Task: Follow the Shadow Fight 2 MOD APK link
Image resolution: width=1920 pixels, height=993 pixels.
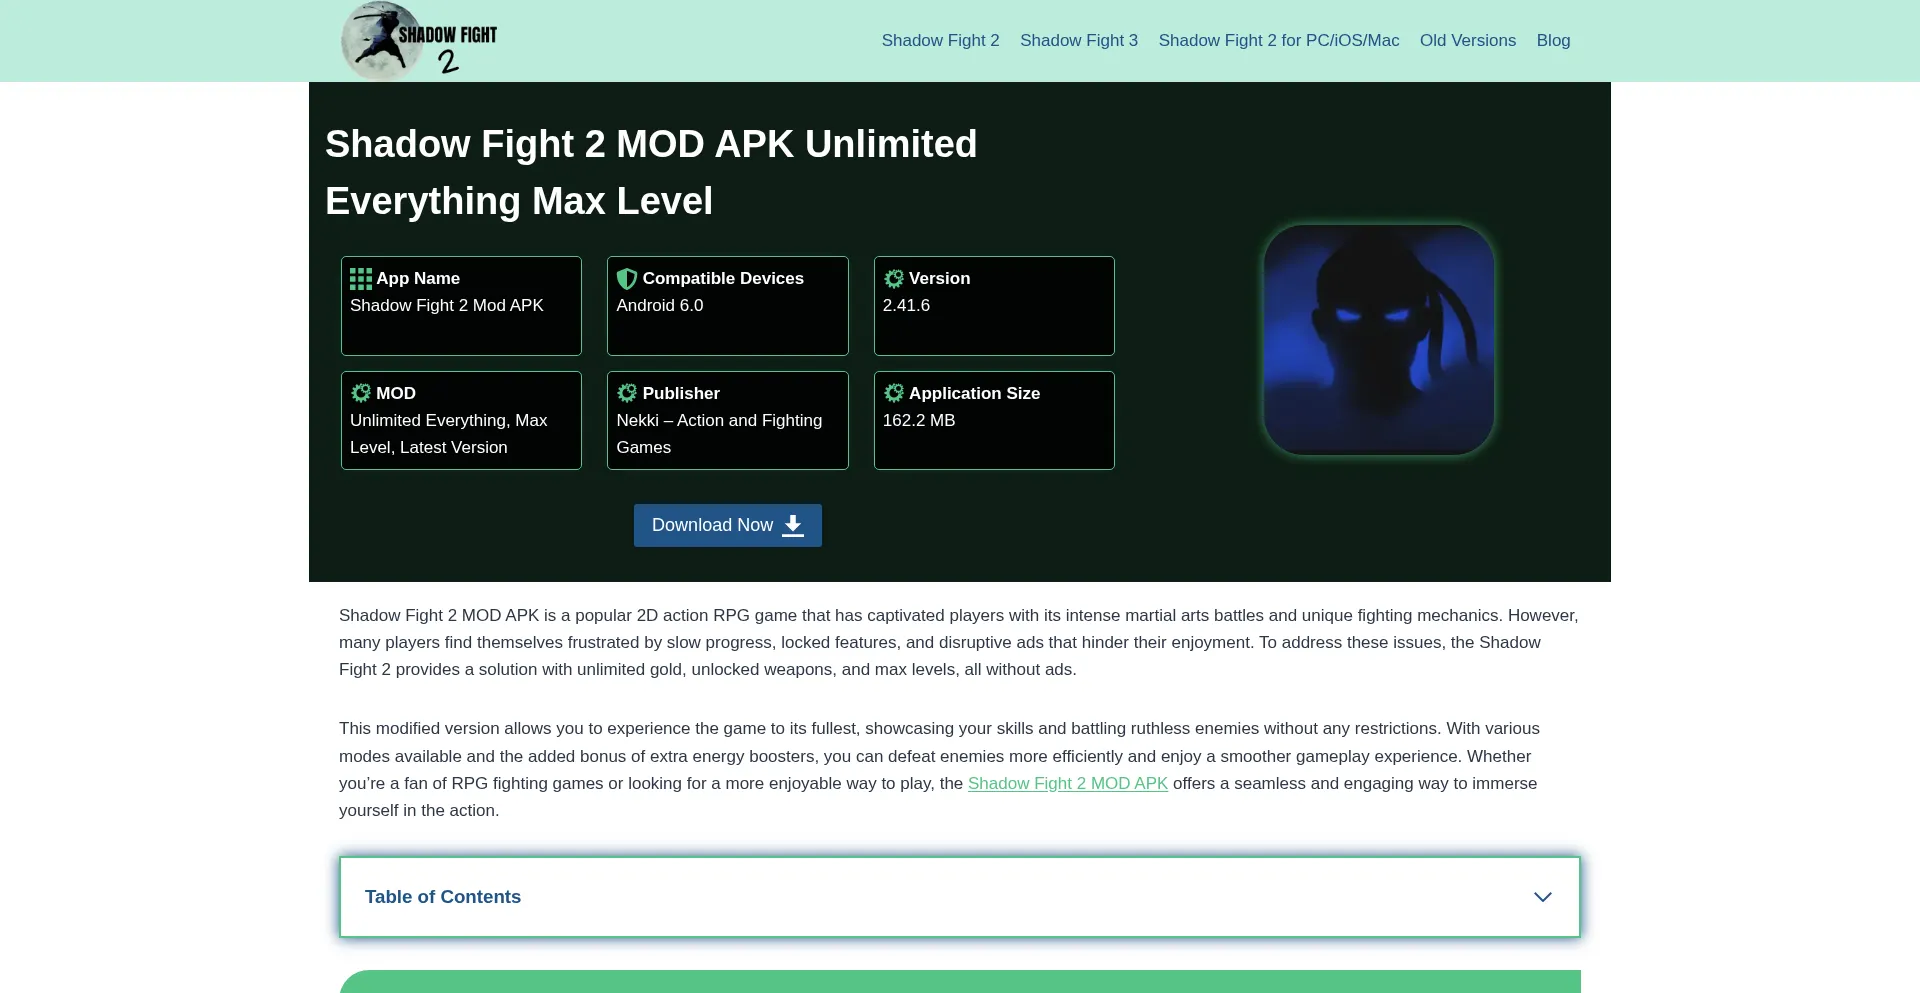Action: point(1068,784)
